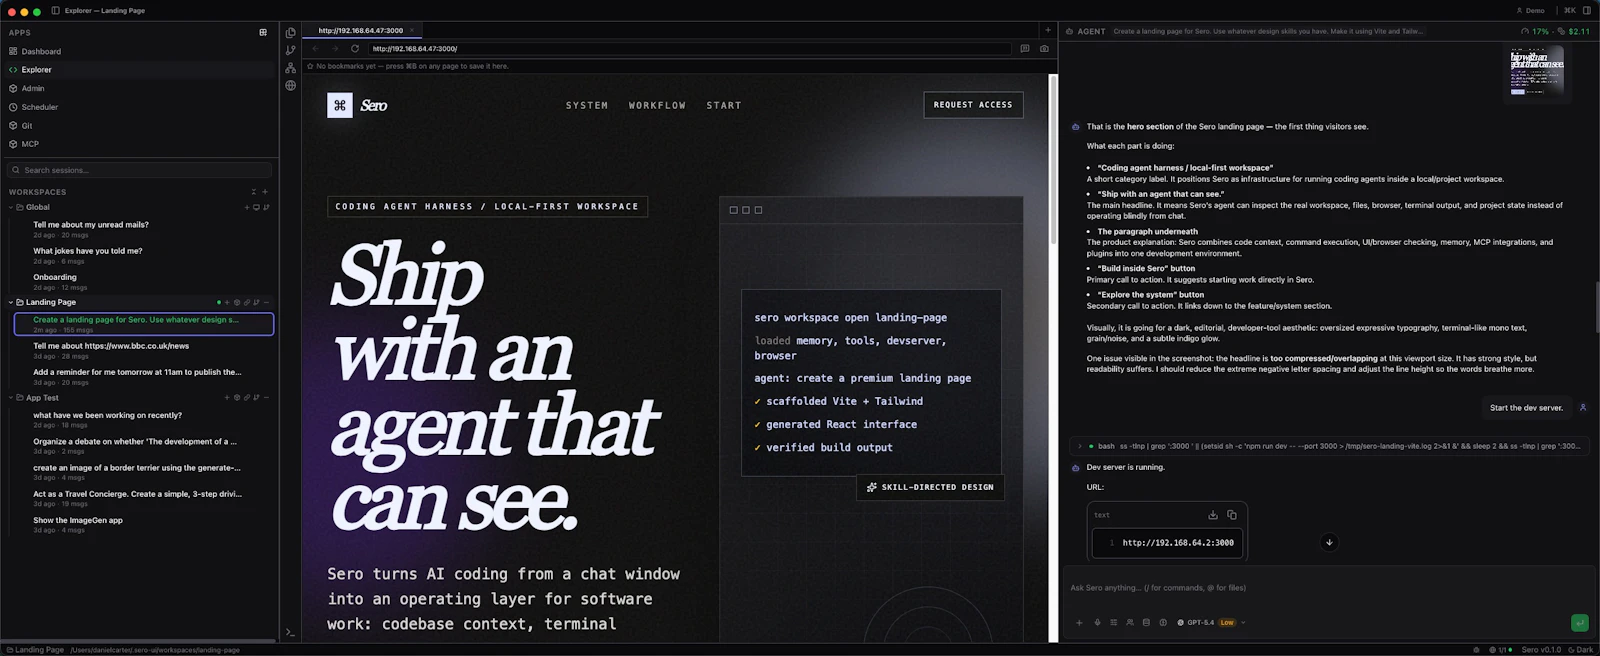Jump to bottom of chat with down arrow

pos(1329,542)
